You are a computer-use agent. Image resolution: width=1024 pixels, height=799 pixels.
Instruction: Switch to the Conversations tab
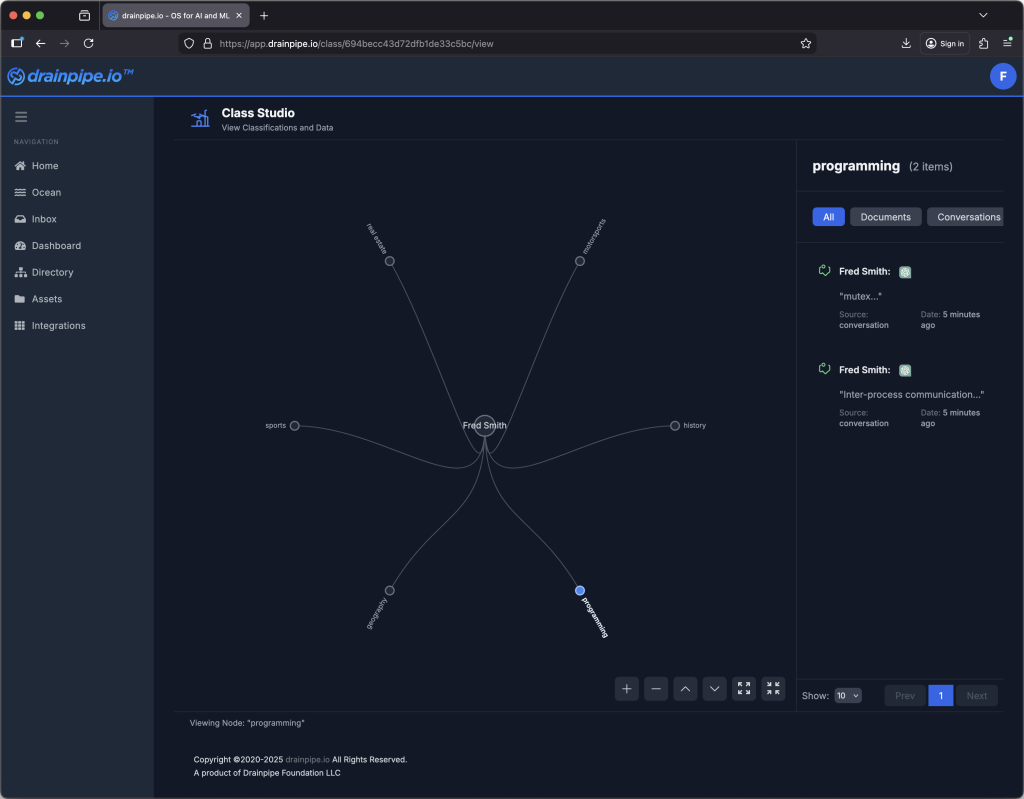click(965, 216)
